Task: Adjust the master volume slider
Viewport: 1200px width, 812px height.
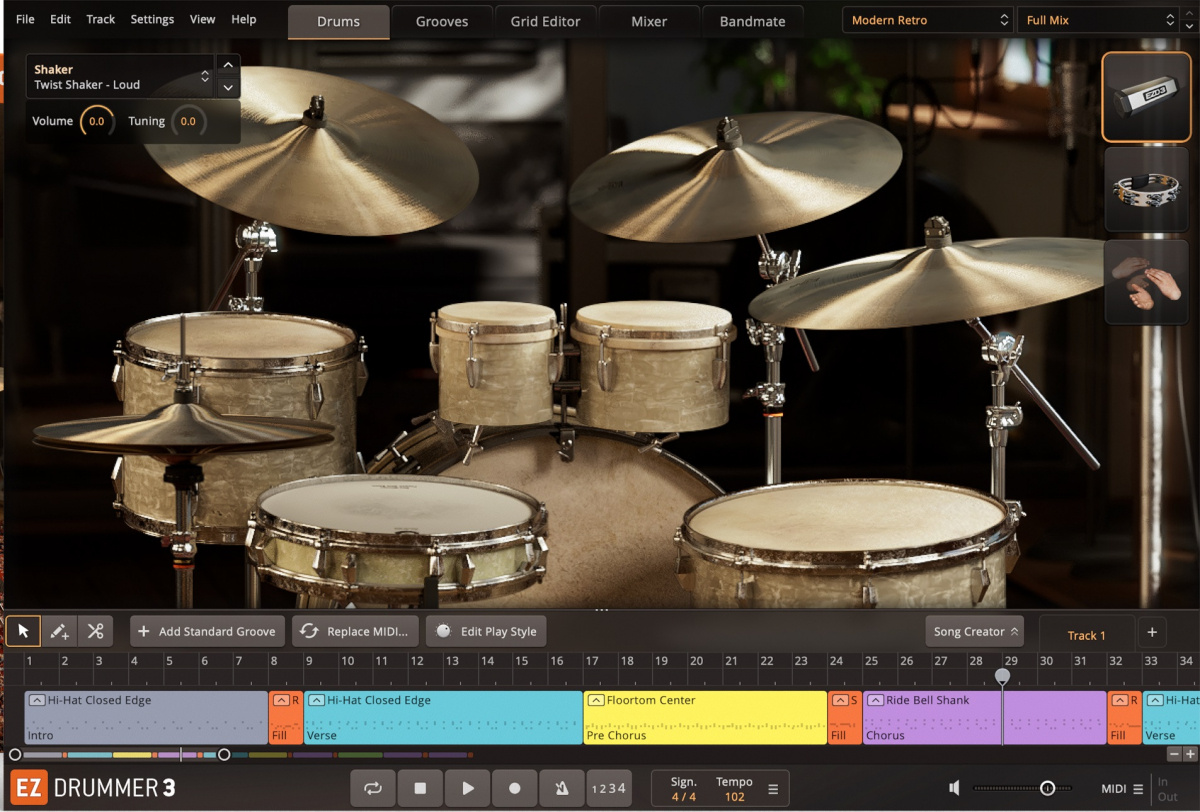Action: (x=1048, y=787)
